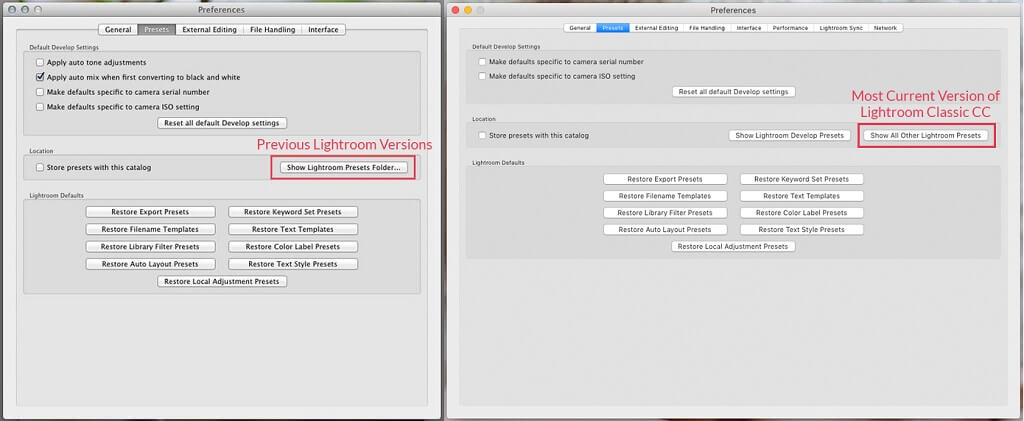This screenshot has height=421, width=1024.
Task: Enable camera serial number defaults in Classic CC window
Action: [x=483, y=62]
